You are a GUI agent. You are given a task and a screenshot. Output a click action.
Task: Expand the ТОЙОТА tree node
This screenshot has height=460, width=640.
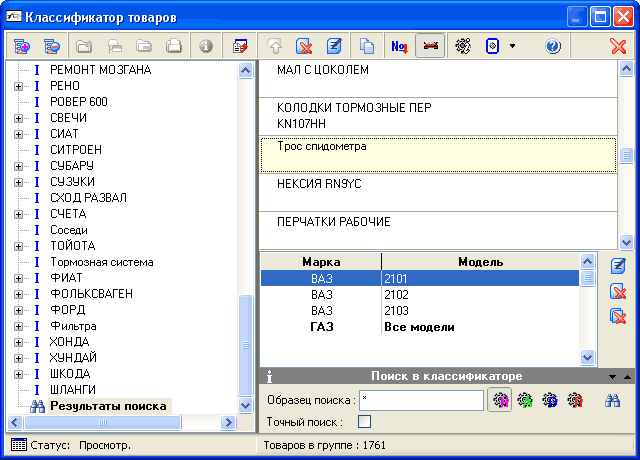pos(18,246)
